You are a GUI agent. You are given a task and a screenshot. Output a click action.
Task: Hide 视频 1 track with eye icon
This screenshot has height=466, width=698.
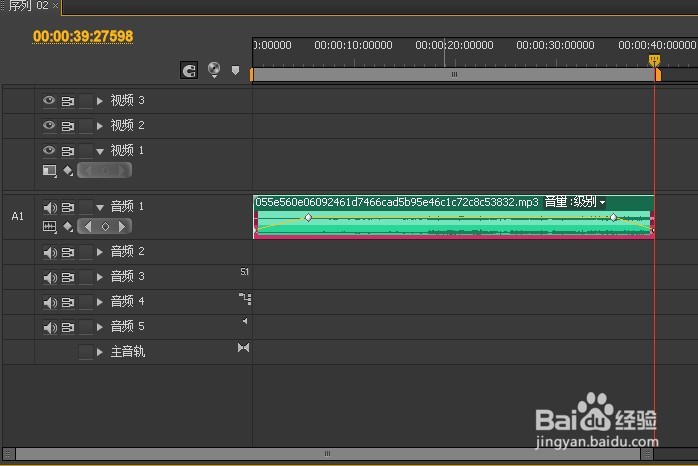pos(49,150)
